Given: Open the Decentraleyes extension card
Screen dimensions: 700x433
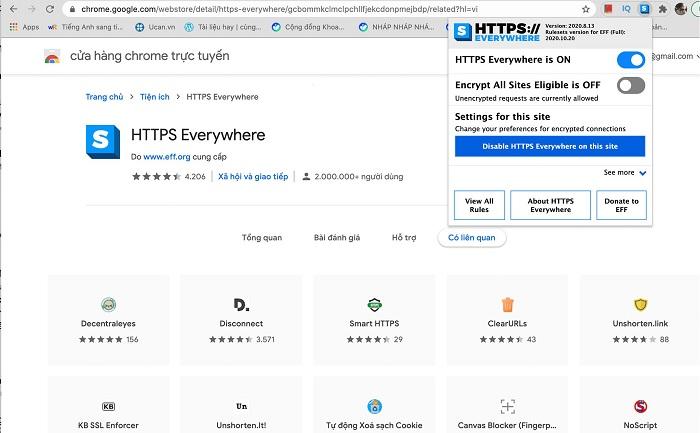Looking at the screenshot, I should [108, 320].
